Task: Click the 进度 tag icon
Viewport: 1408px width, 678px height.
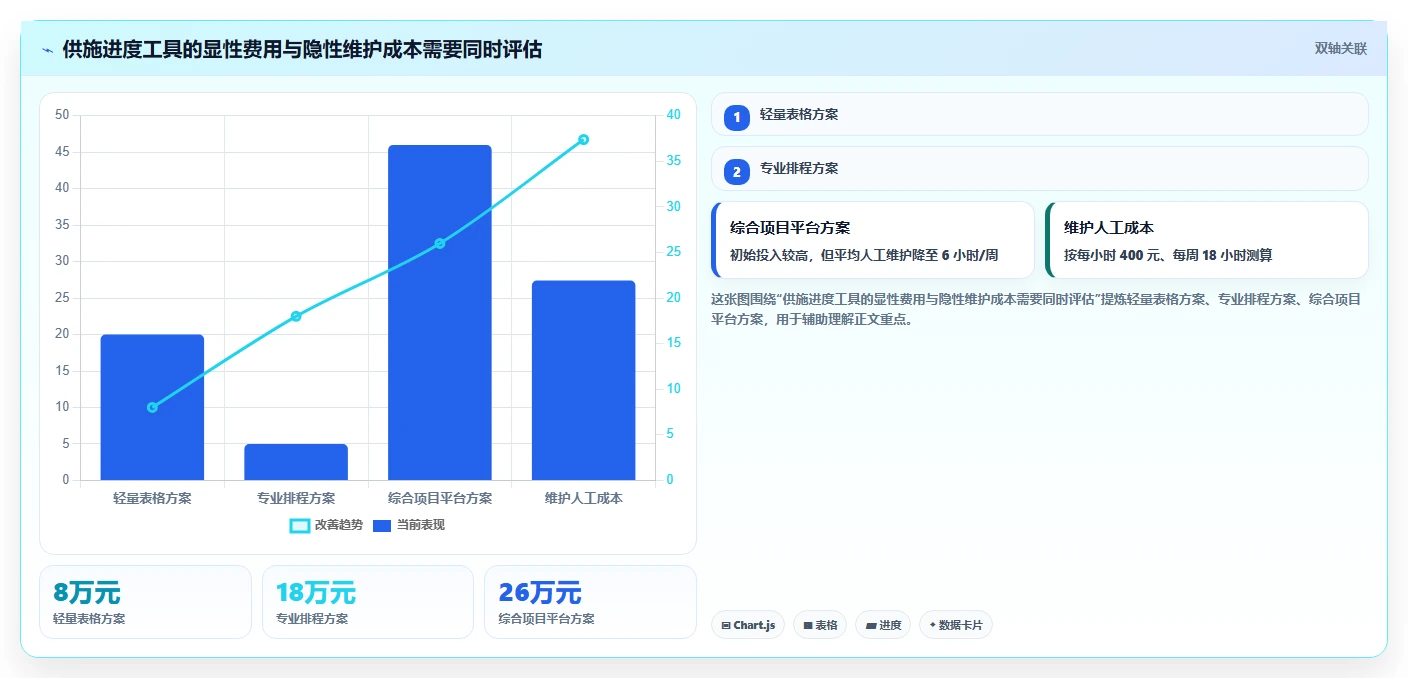Action: (x=871, y=625)
